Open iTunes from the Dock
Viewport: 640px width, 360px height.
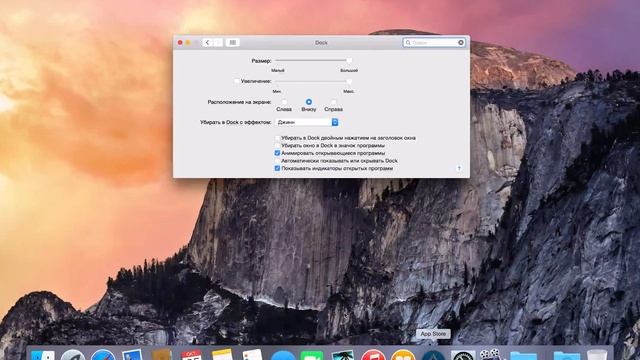[x=373, y=354]
